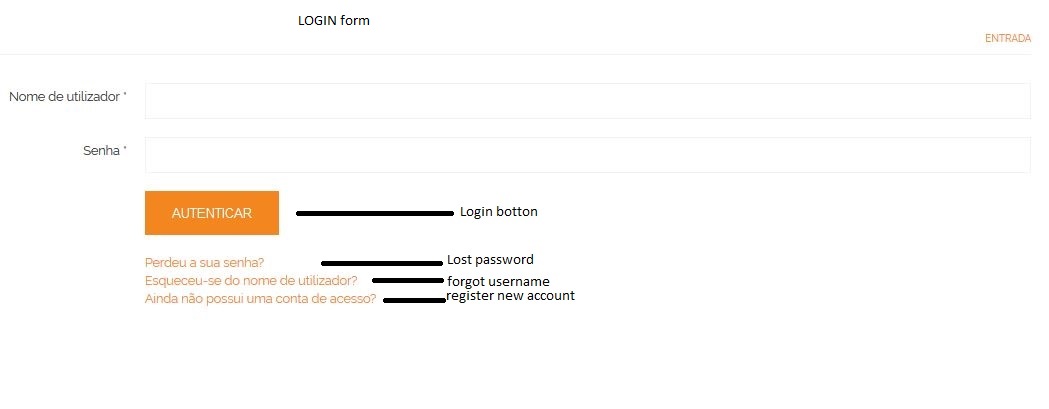Click black line pointing to 'forgot username'
The width and height of the screenshot is (1049, 409).
408,280
